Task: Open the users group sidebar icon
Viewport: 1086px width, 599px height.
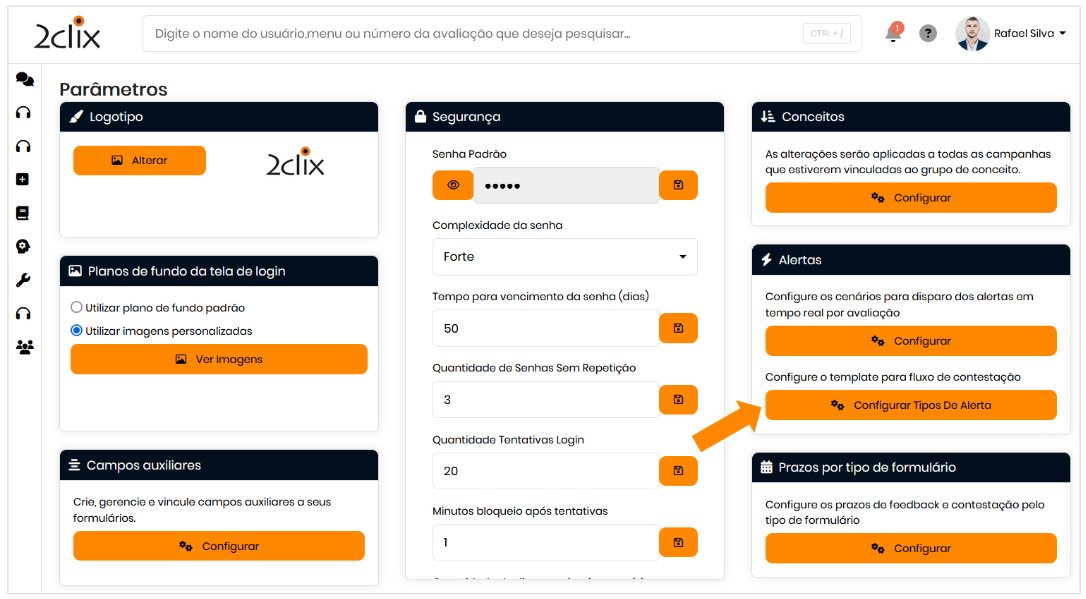Action: point(24,347)
